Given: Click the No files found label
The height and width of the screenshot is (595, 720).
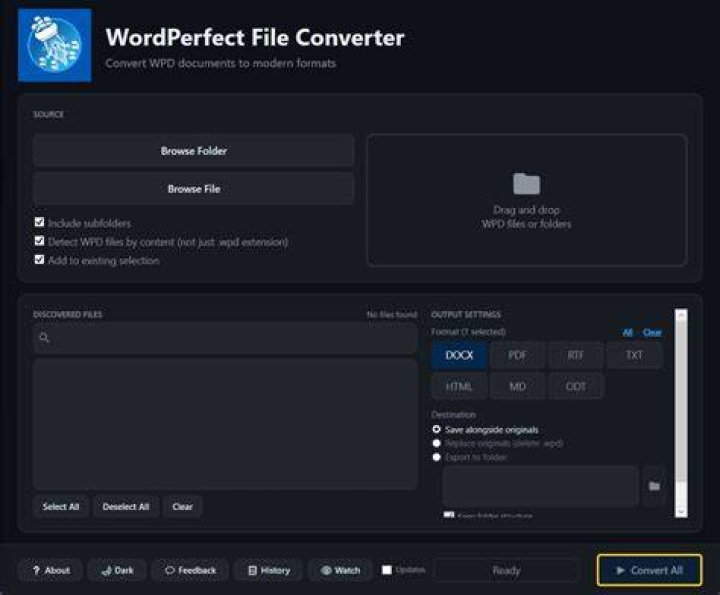Looking at the screenshot, I should click(x=392, y=314).
